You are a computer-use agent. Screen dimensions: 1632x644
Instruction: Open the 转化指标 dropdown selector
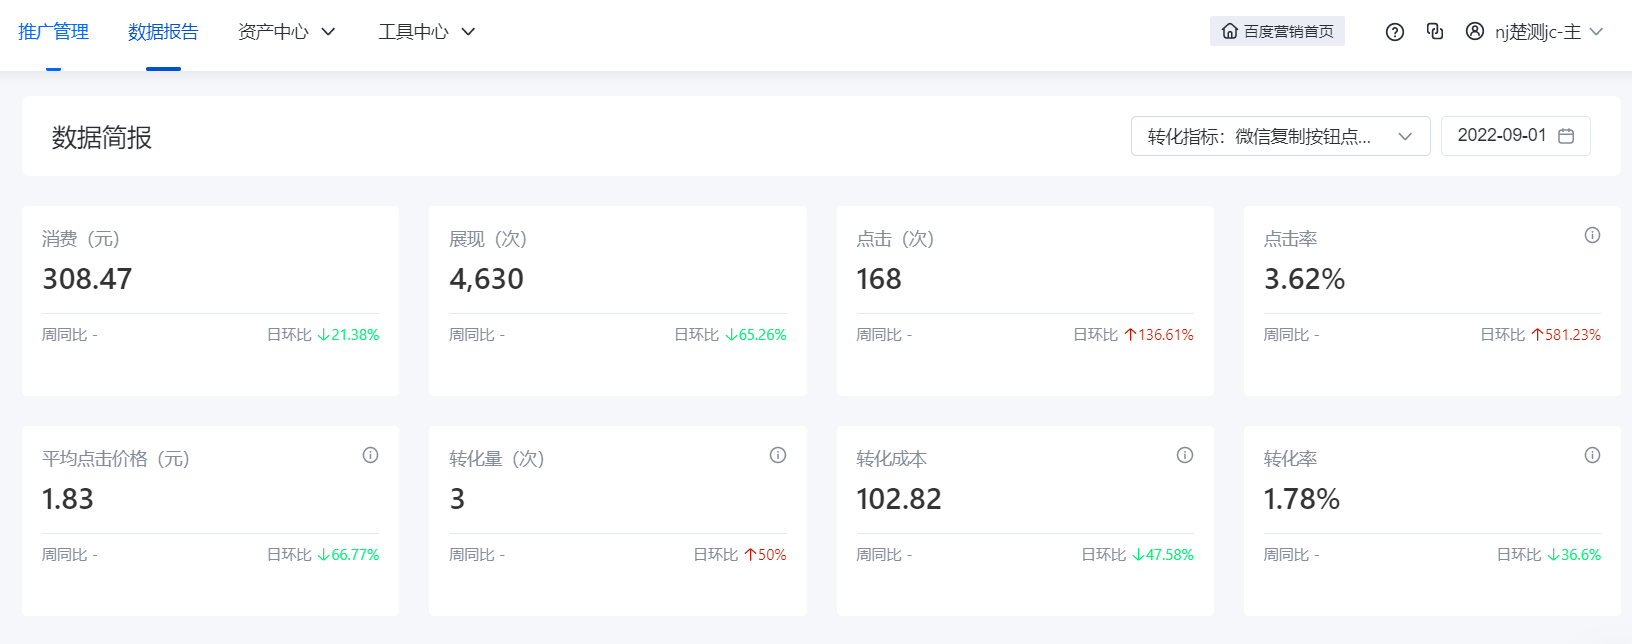[1280, 136]
